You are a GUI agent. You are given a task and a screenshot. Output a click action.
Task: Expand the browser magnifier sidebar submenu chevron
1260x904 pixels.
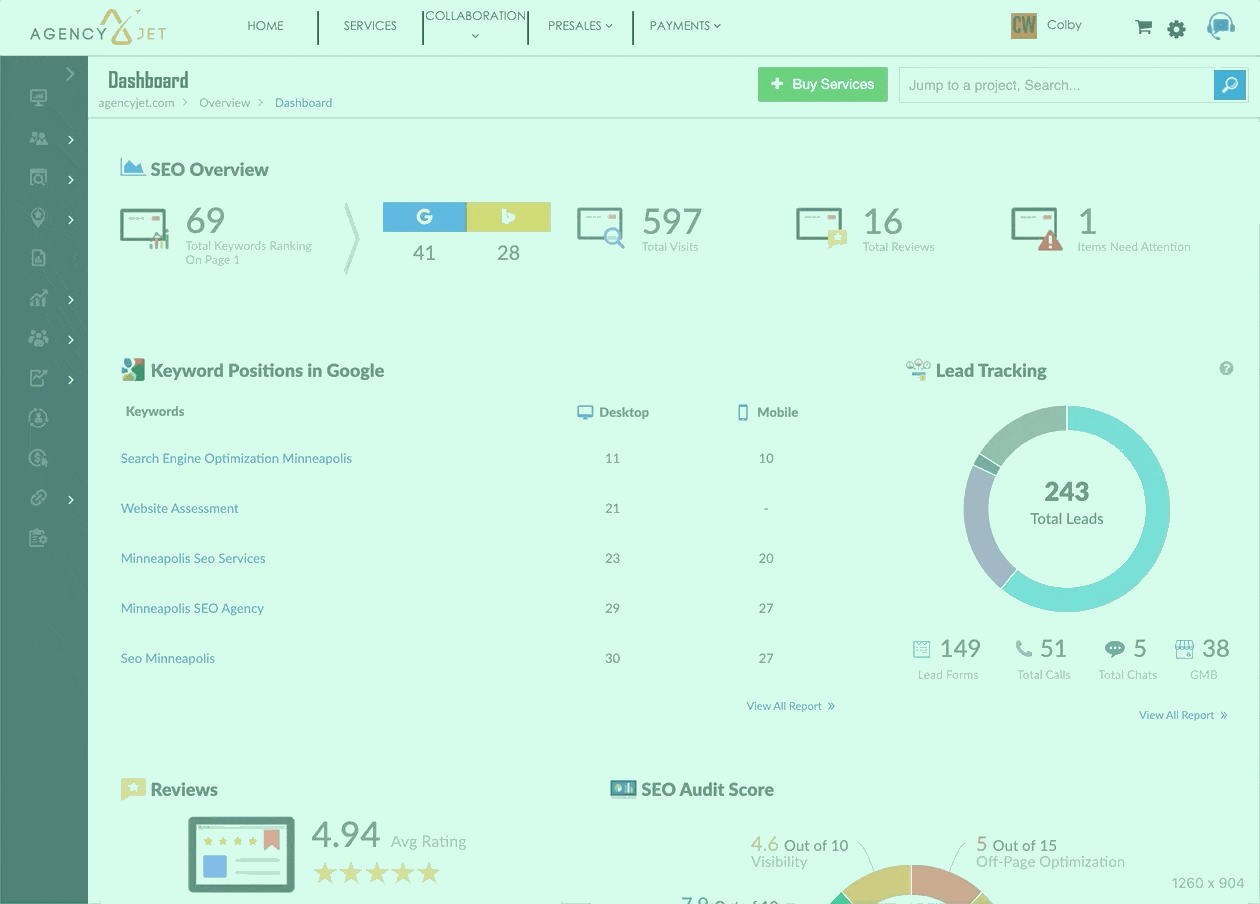(71, 180)
